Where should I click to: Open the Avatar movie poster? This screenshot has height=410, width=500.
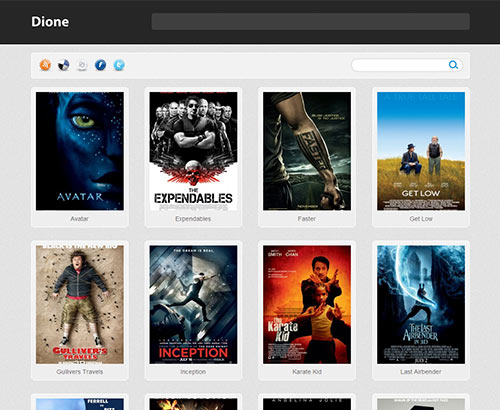[80, 151]
